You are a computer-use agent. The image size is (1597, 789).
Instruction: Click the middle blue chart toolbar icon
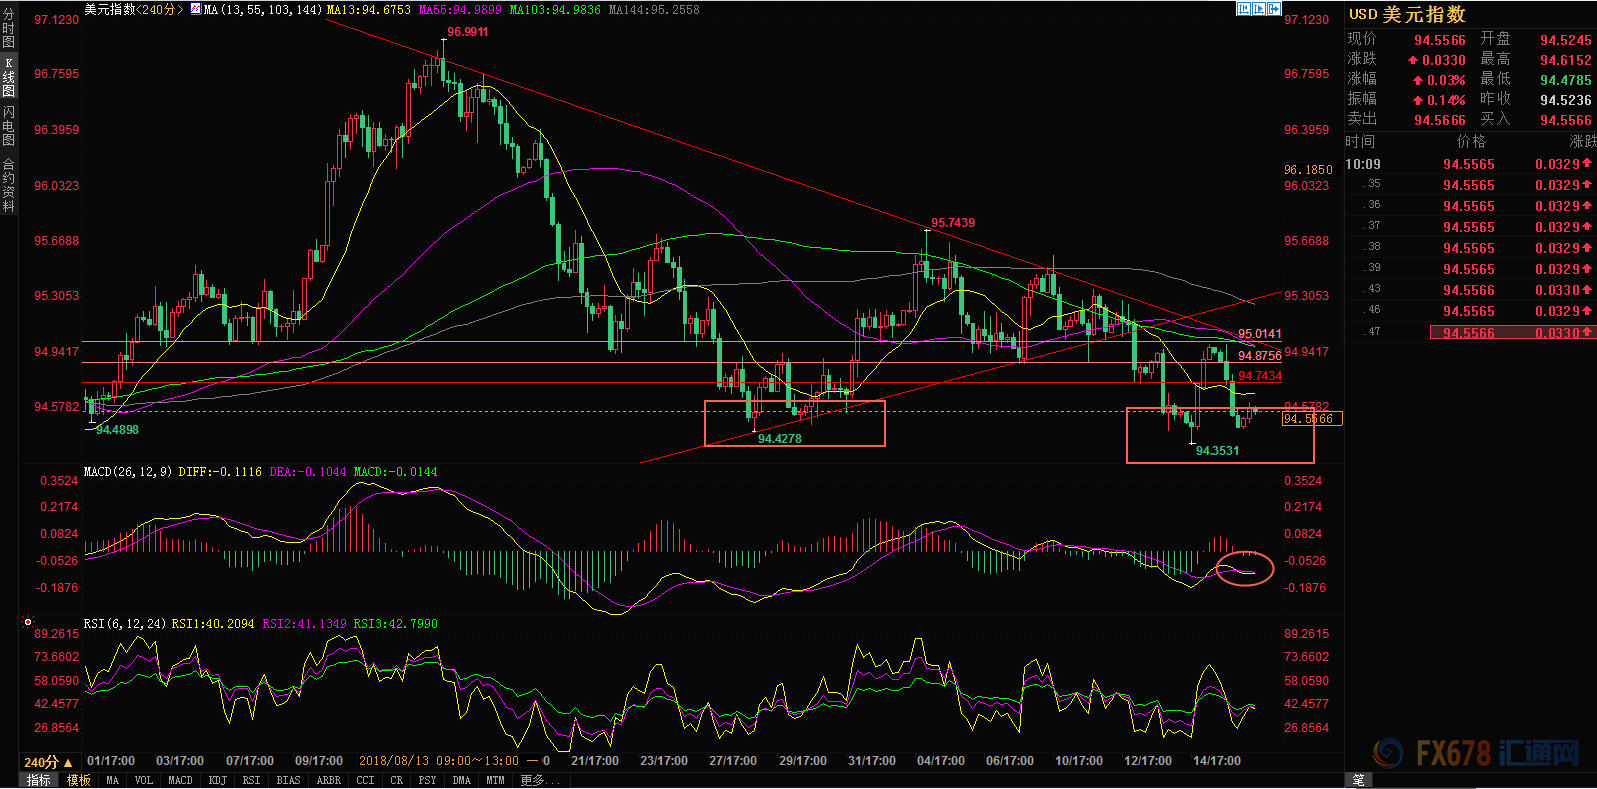click(x=1259, y=9)
